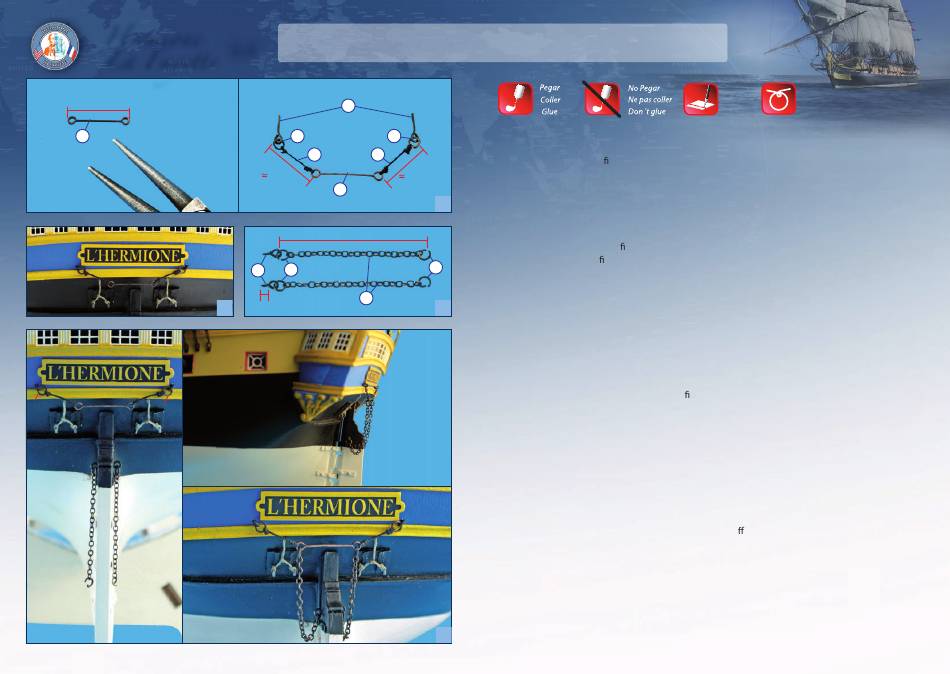Click the "Don't glue" label
Screen dimensions: 950x674
point(646,112)
